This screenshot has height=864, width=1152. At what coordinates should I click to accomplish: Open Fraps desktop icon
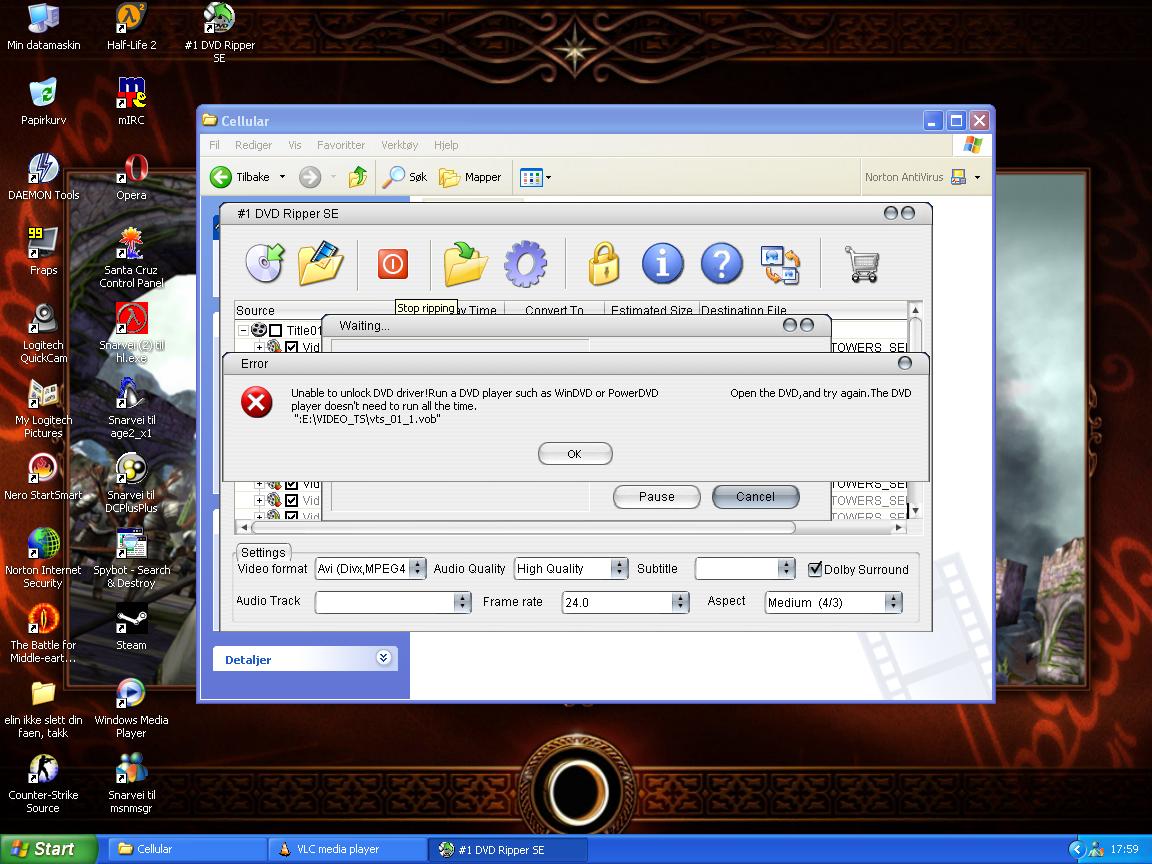point(43,251)
